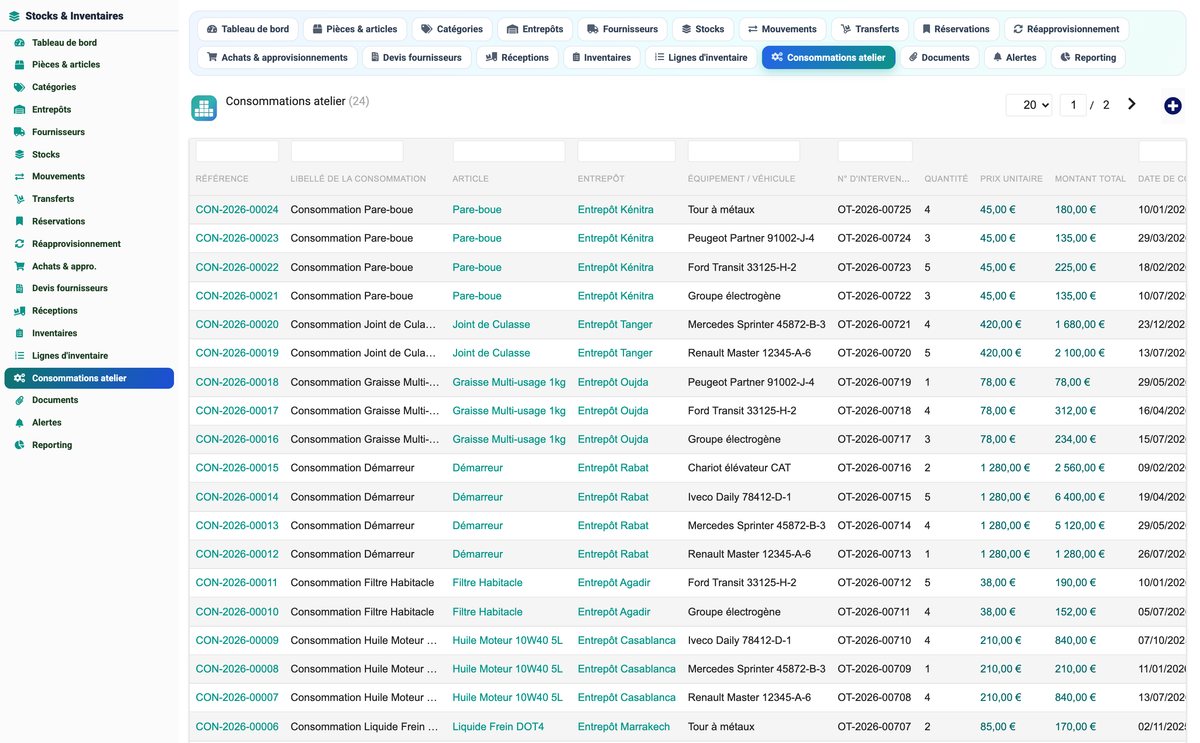Open Entrepôt Oujda link on row CON-2026-00018
Image resolution: width=1200 pixels, height=743 pixels.
pyautogui.click(x=613, y=382)
